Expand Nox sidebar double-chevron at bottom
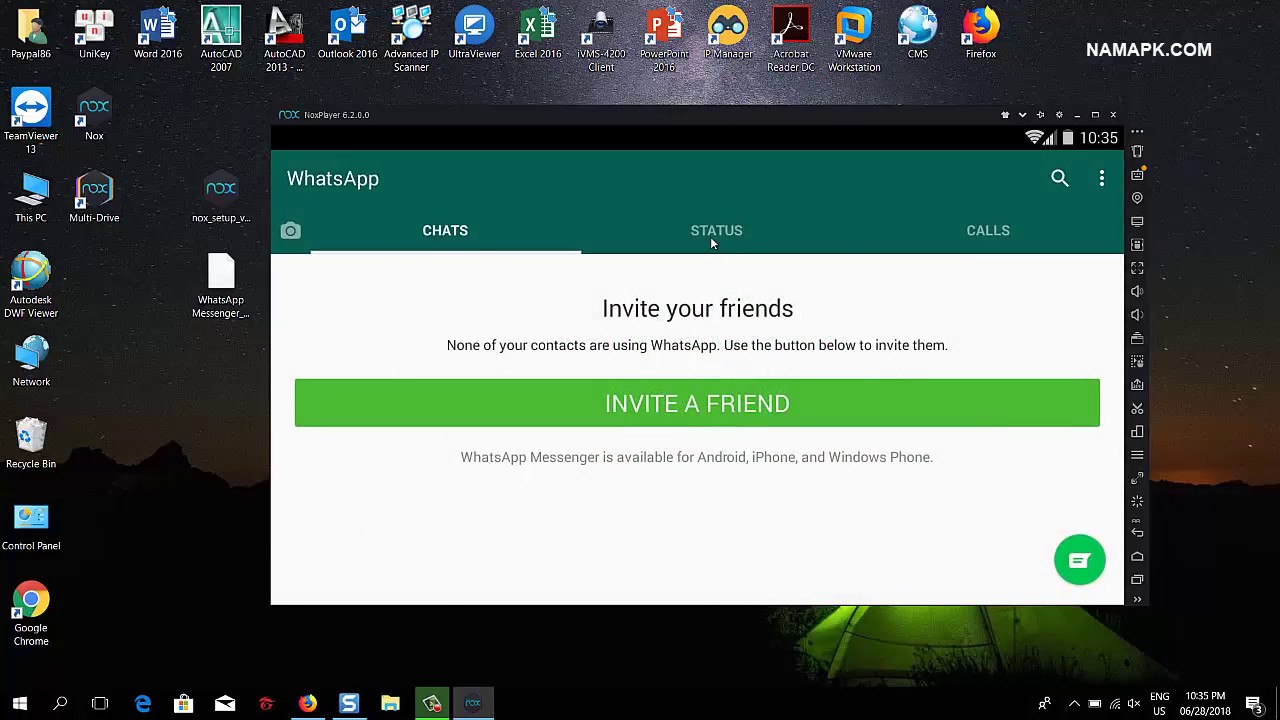 pyautogui.click(x=1137, y=599)
